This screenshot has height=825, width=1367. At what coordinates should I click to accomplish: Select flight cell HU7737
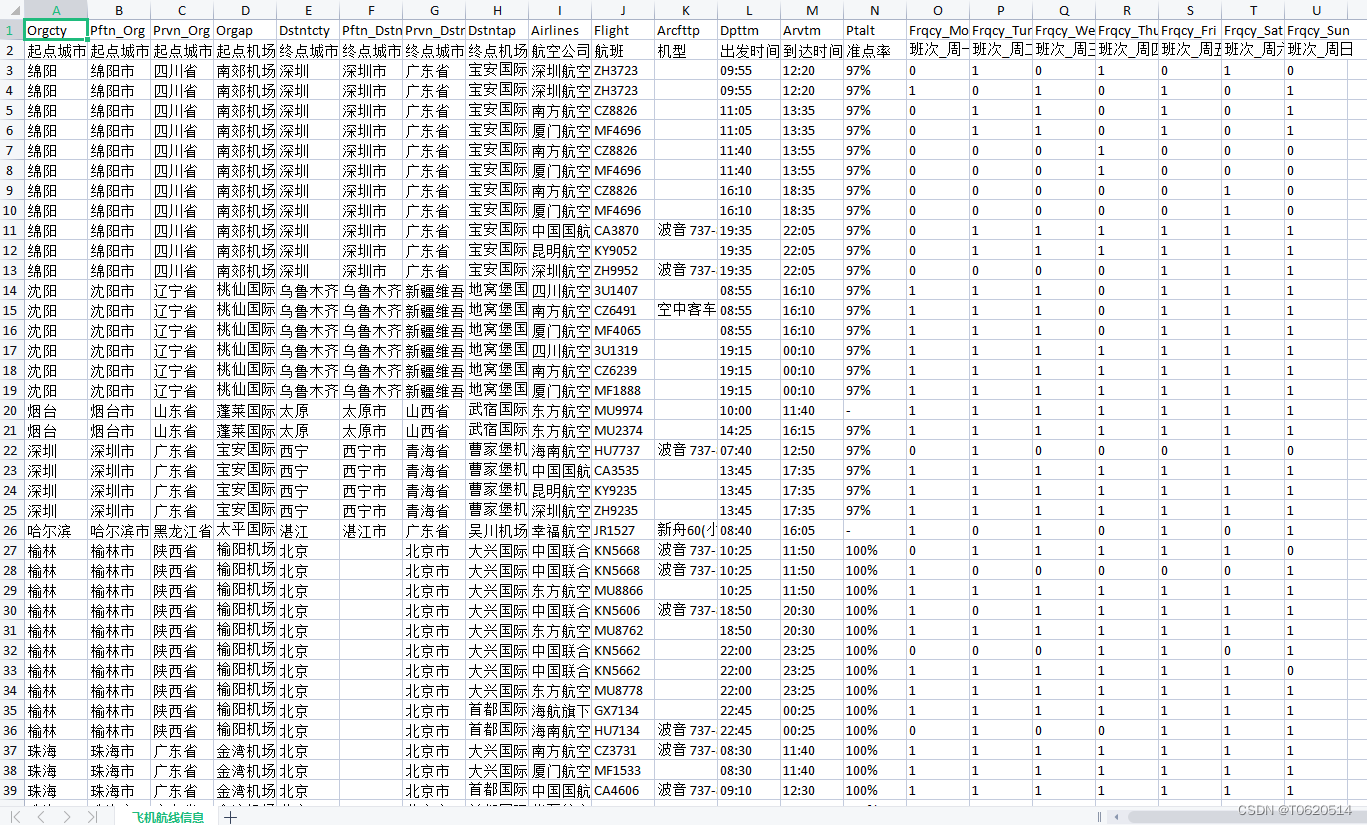click(x=623, y=450)
